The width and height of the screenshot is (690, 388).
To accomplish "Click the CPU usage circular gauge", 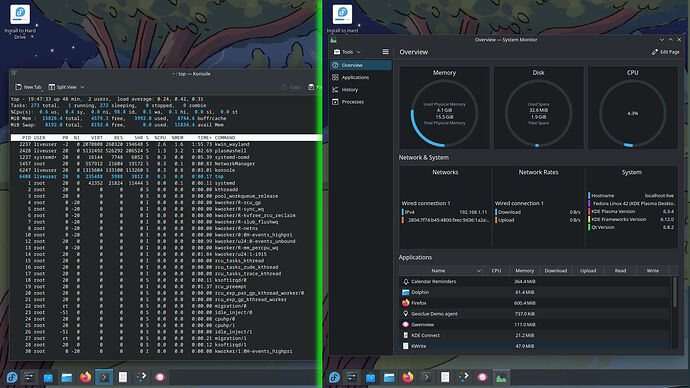I will coord(632,113).
